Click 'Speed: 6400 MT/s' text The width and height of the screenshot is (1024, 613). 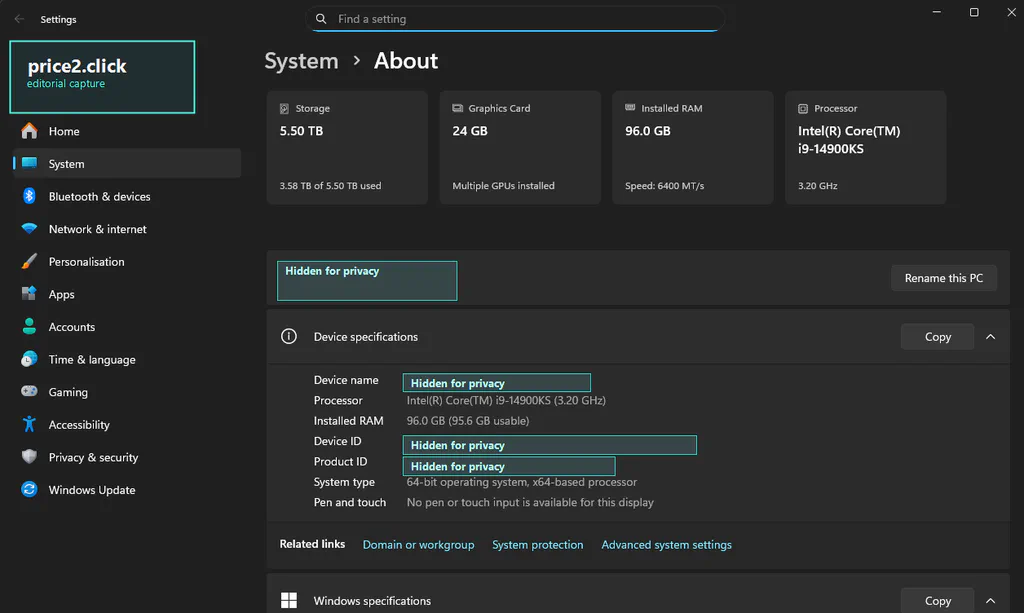click(x=664, y=185)
